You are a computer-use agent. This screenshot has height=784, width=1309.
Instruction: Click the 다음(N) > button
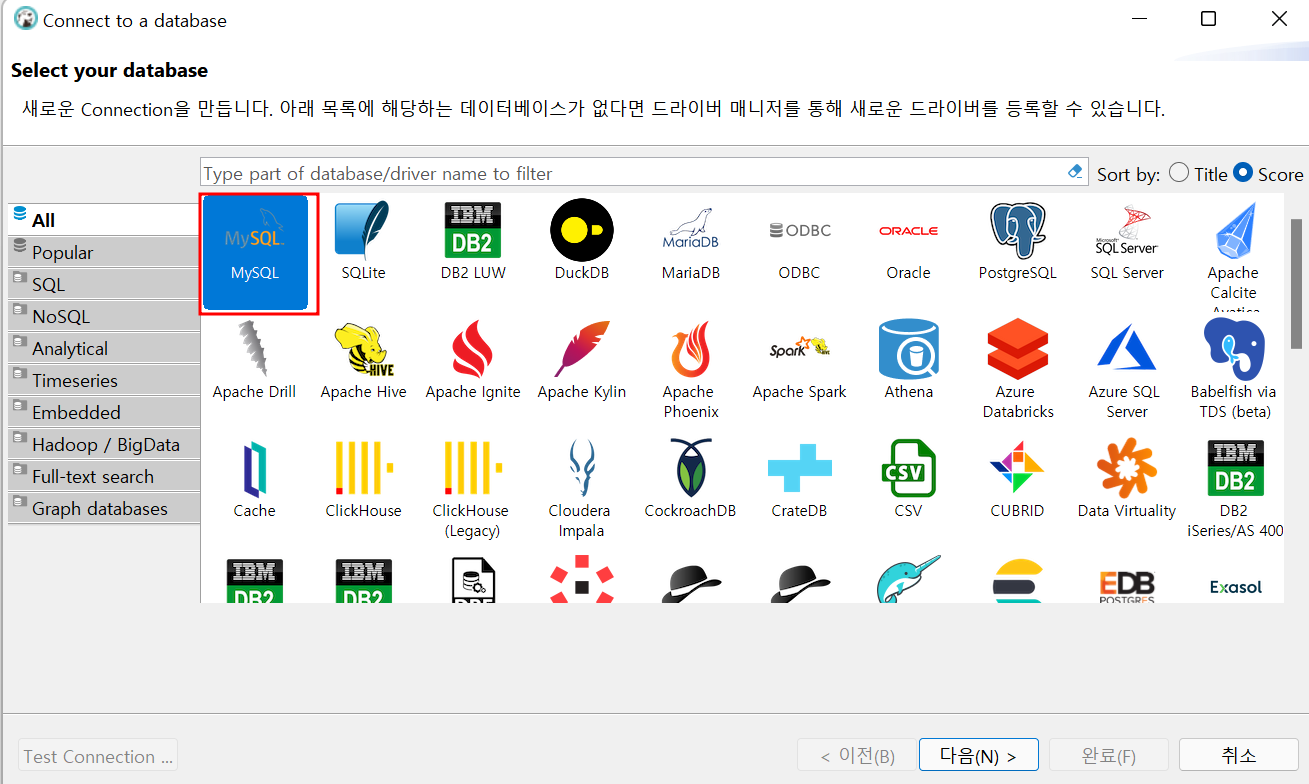[x=978, y=756]
